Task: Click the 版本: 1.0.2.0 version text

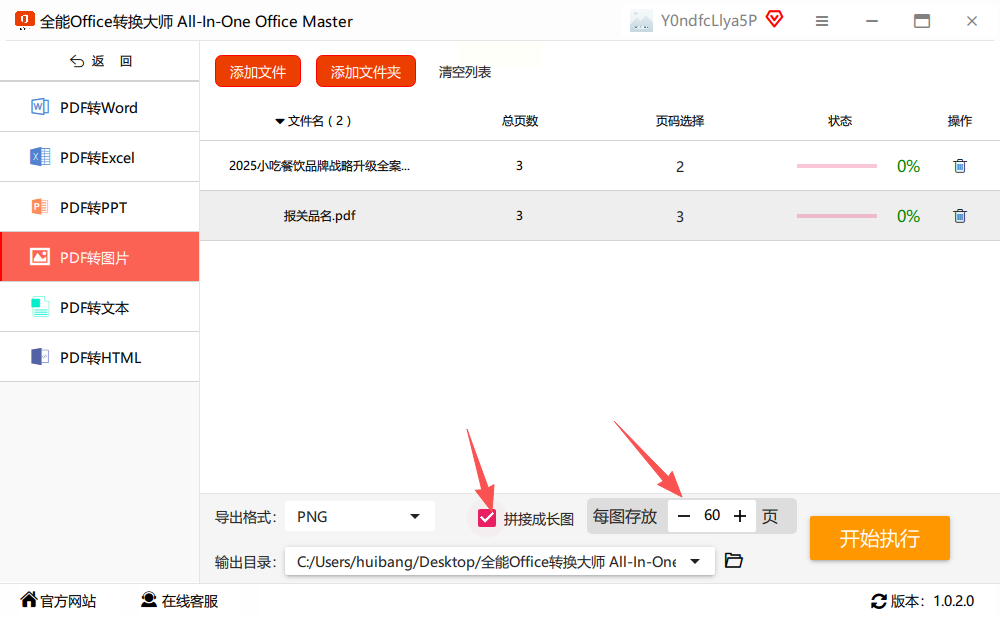Action: click(x=932, y=601)
